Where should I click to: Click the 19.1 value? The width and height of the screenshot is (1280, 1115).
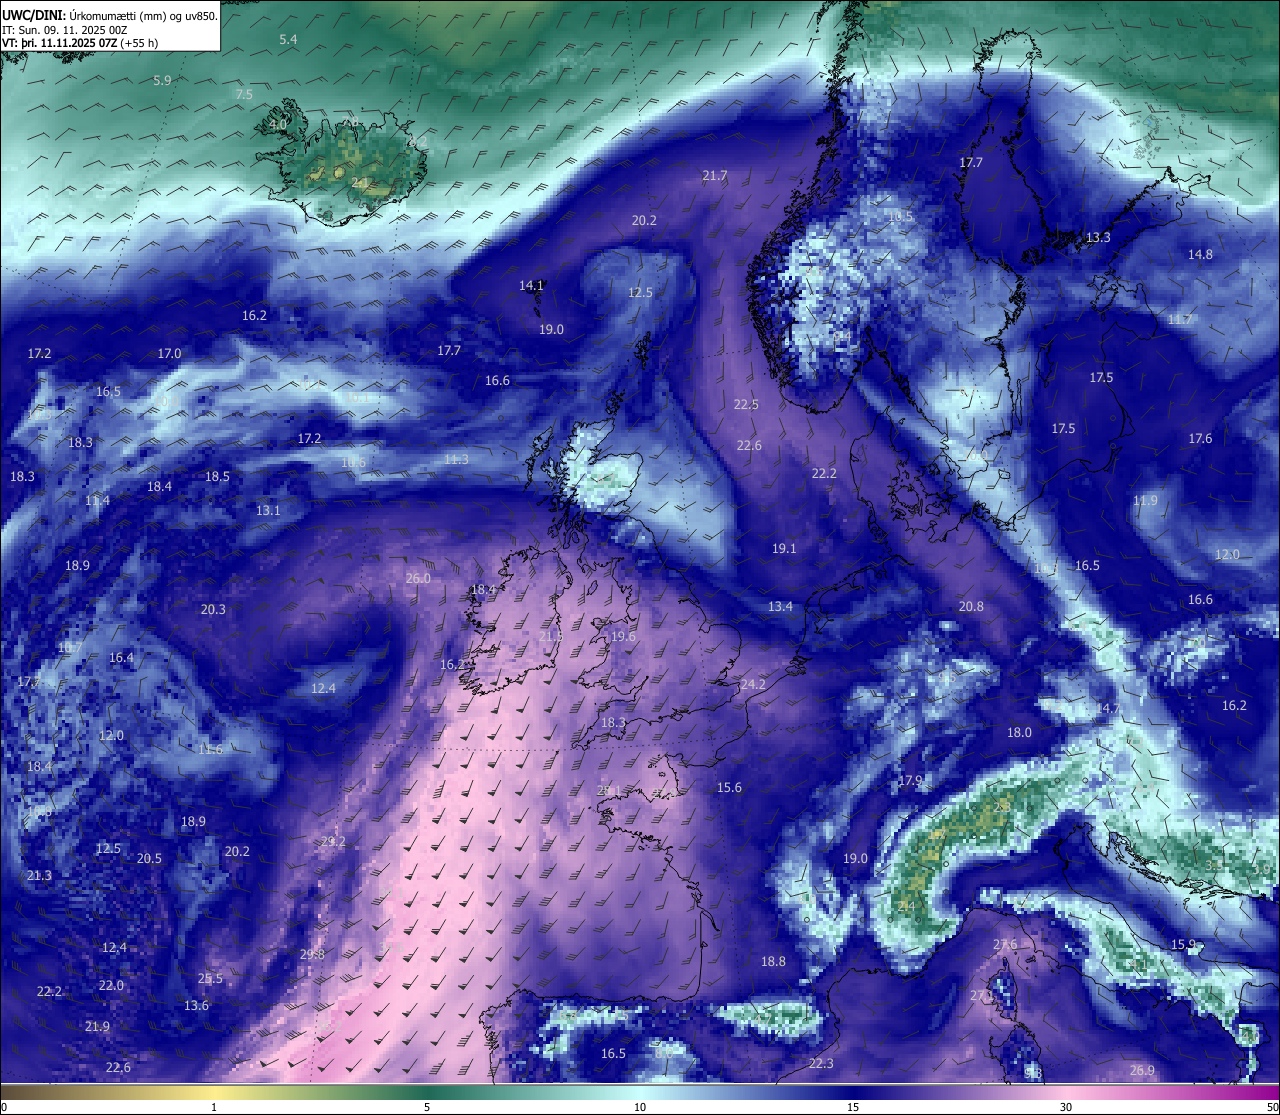784,548
